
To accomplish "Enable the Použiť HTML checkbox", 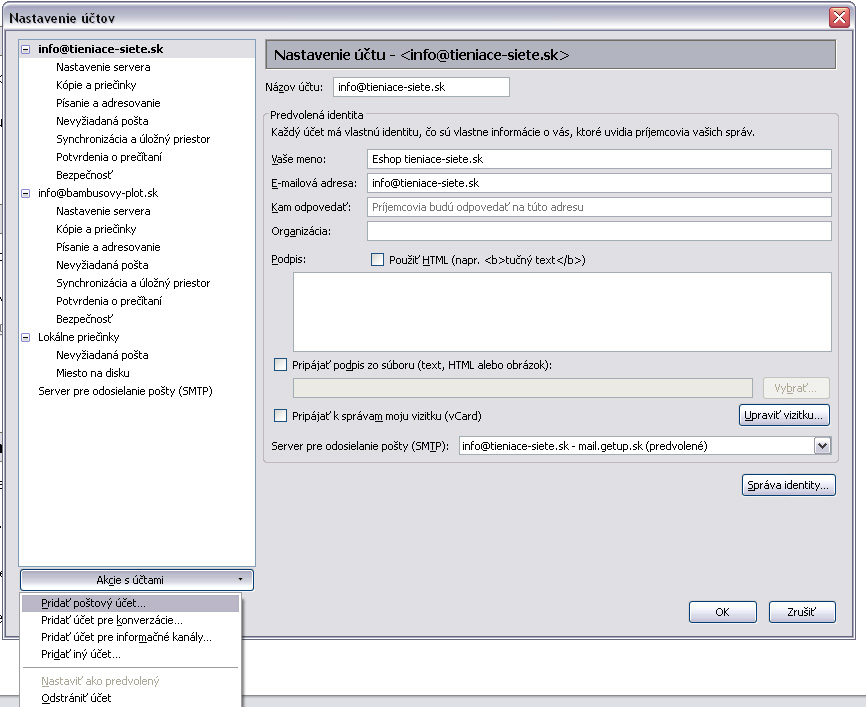I will click(377, 260).
